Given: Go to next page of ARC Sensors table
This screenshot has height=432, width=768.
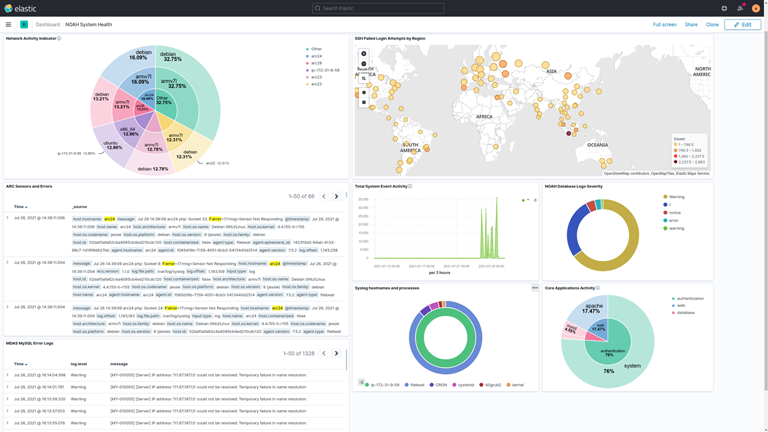Looking at the screenshot, I should tap(336, 196).
